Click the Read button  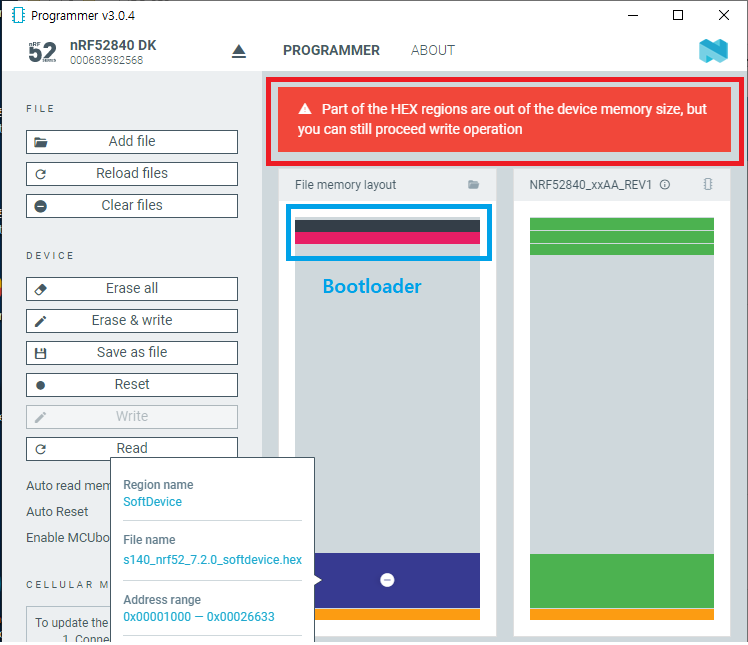[x=132, y=448]
